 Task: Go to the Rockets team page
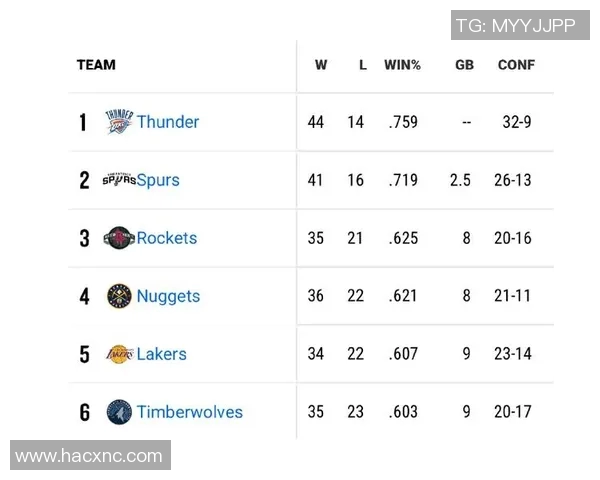tap(167, 238)
